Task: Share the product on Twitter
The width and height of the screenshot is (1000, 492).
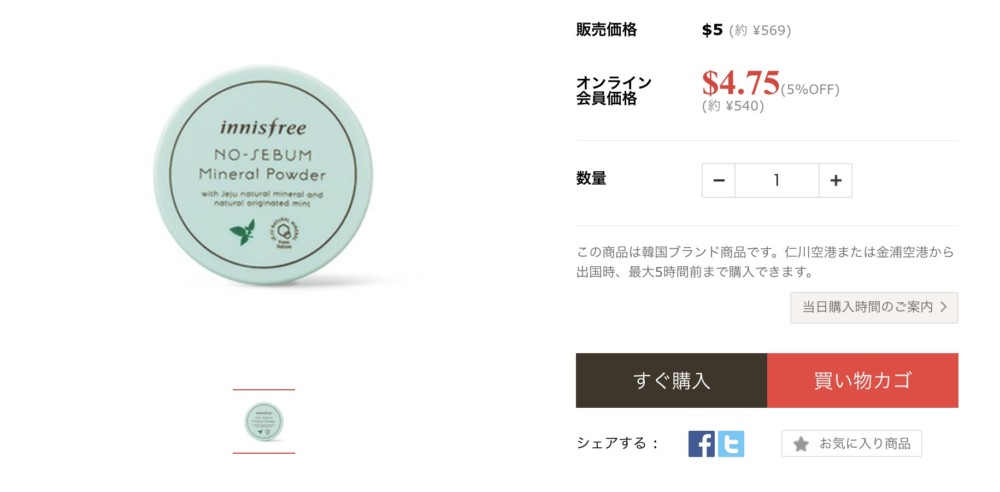Action: [x=730, y=444]
